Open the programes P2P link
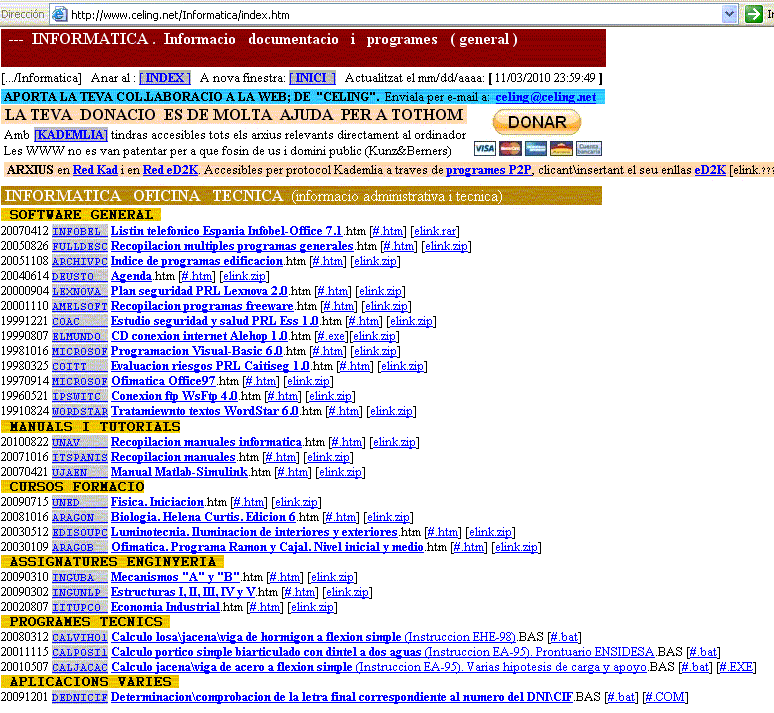 [489, 170]
